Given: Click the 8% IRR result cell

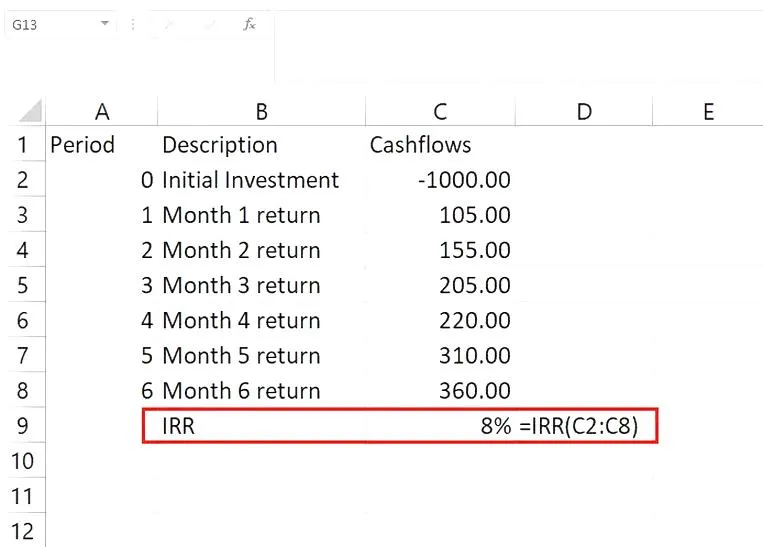Looking at the screenshot, I should pyautogui.click(x=439, y=426).
